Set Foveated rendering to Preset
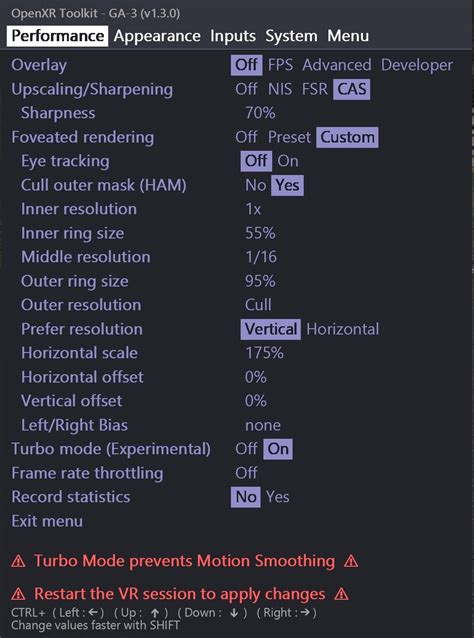 [x=289, y=137]
